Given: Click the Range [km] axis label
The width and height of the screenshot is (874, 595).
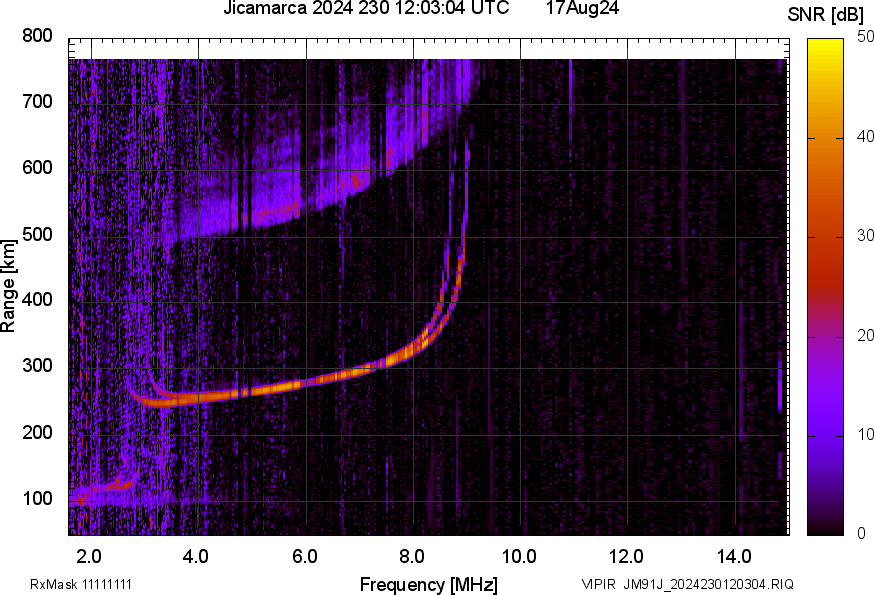Looking at the screenshot, I should [x=8, y=286].
